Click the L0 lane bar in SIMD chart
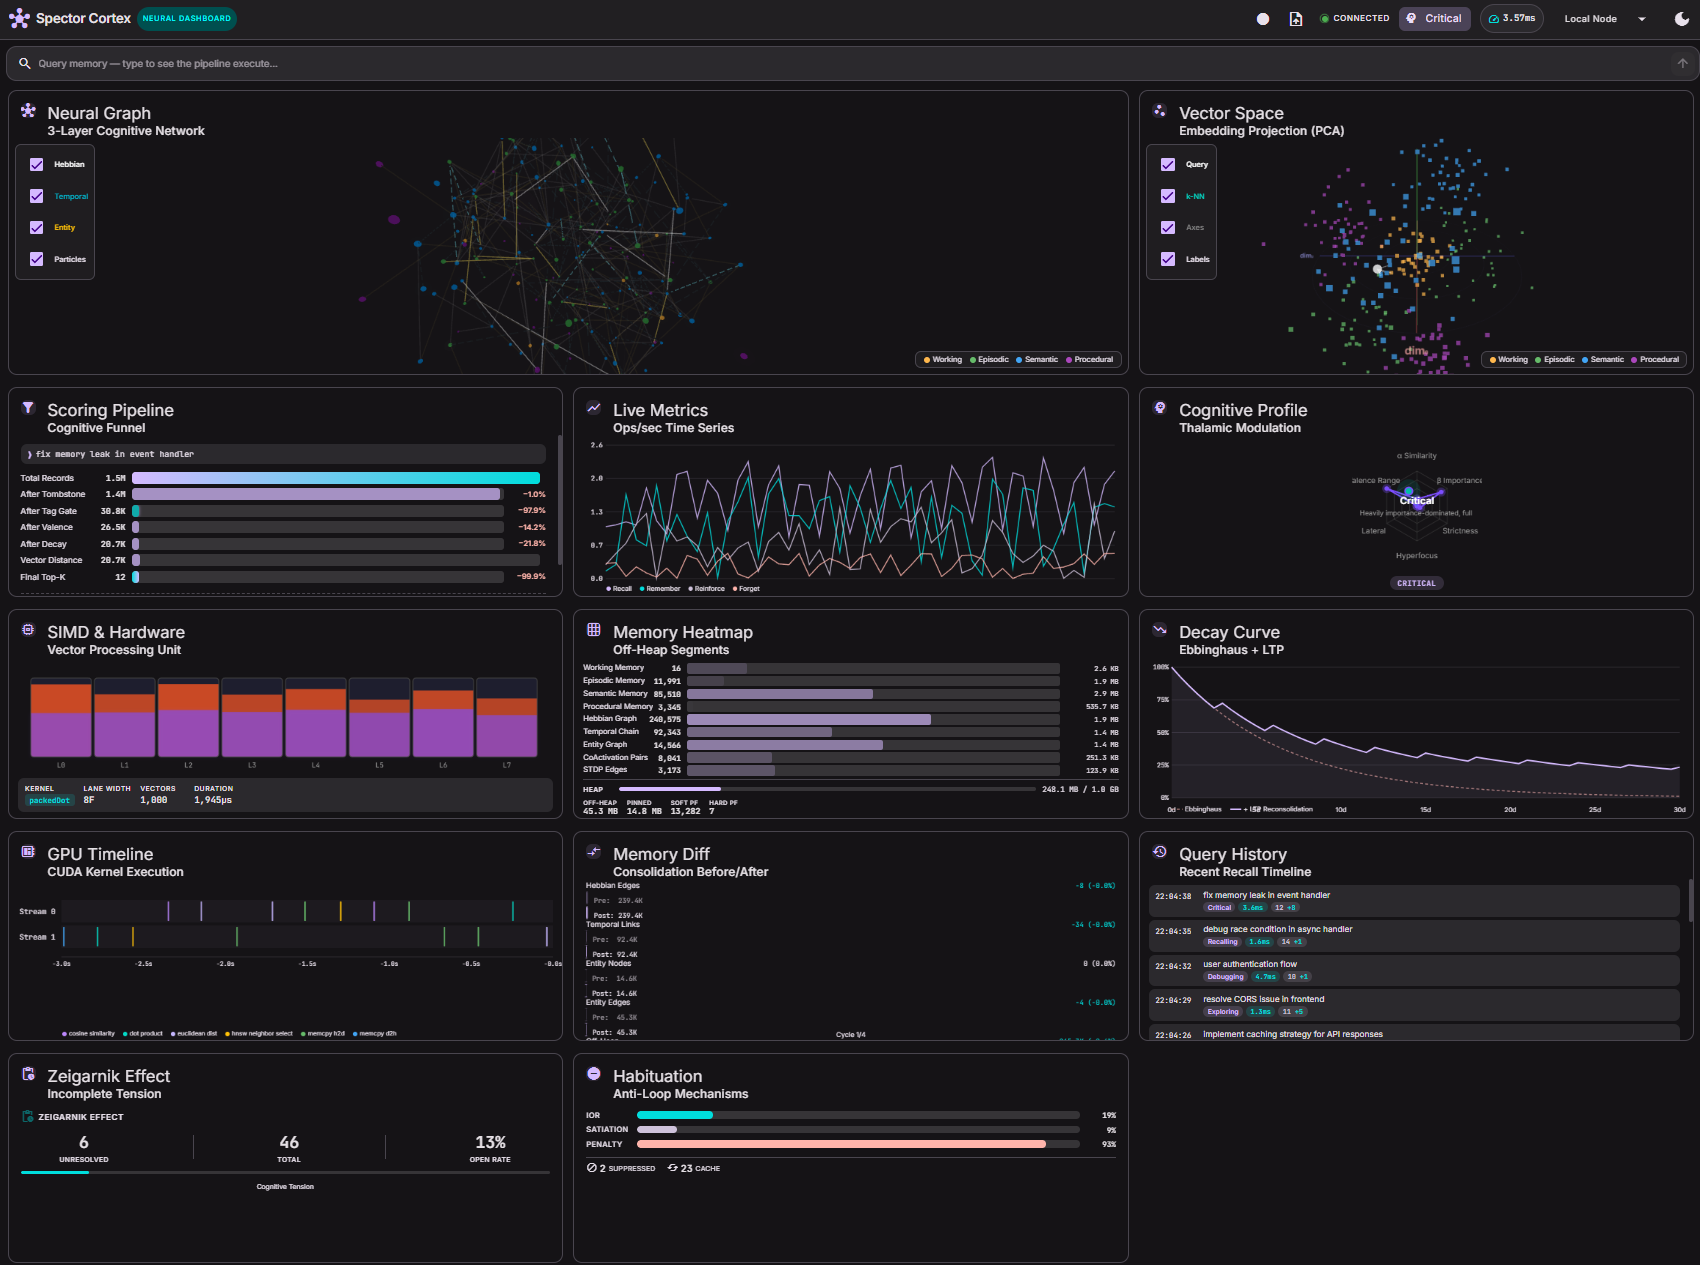 61,718
